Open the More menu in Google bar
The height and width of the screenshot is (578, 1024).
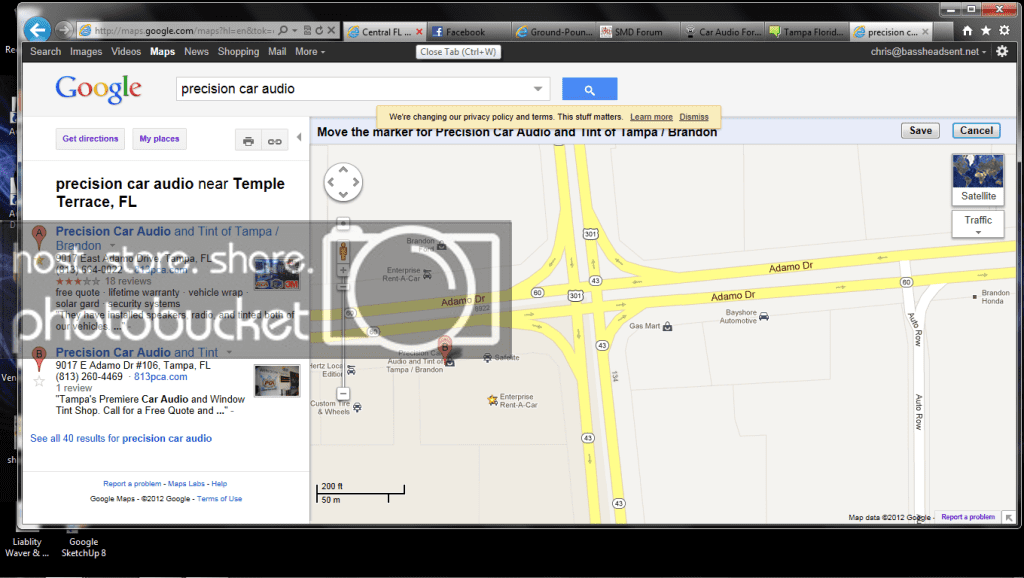click(x=310, y=52)
